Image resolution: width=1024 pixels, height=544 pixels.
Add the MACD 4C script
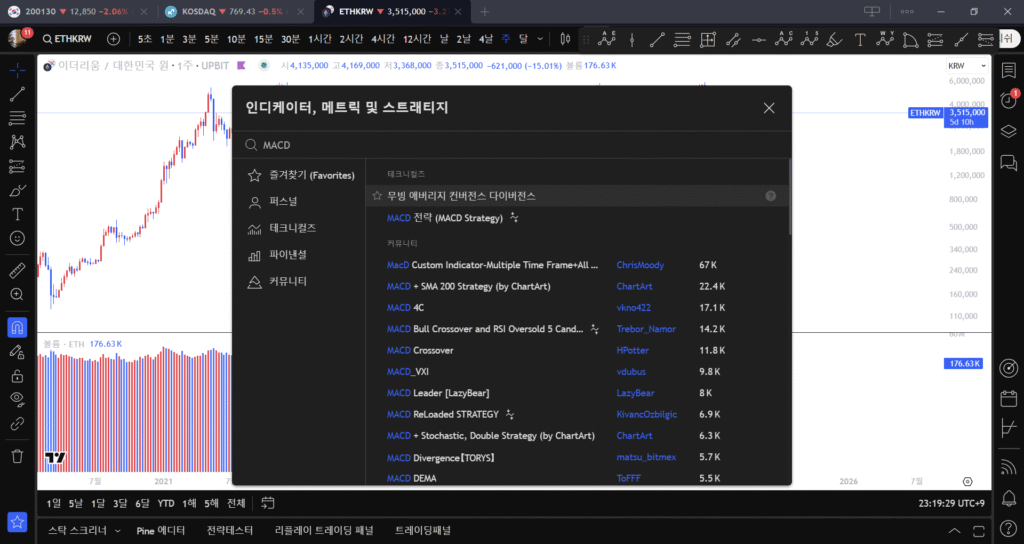[405, 308]
